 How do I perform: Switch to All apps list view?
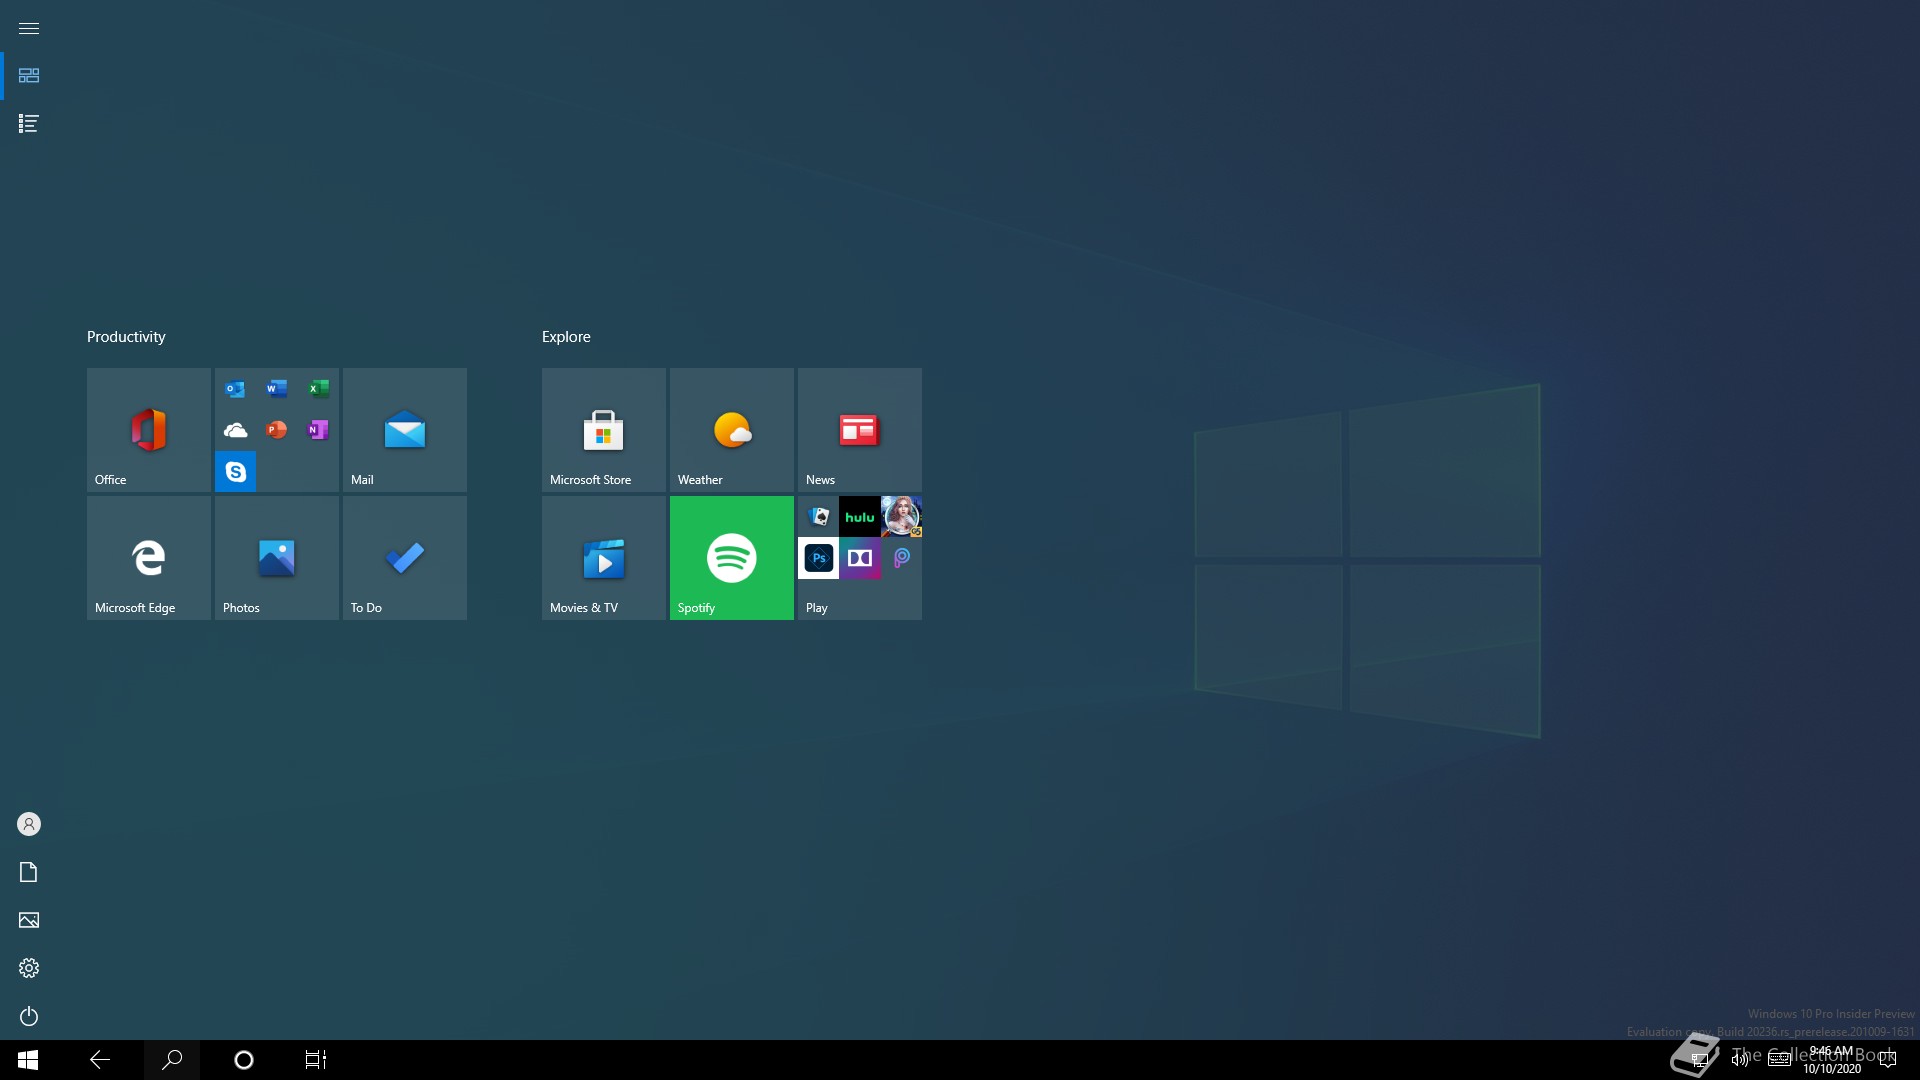[29, 124]
